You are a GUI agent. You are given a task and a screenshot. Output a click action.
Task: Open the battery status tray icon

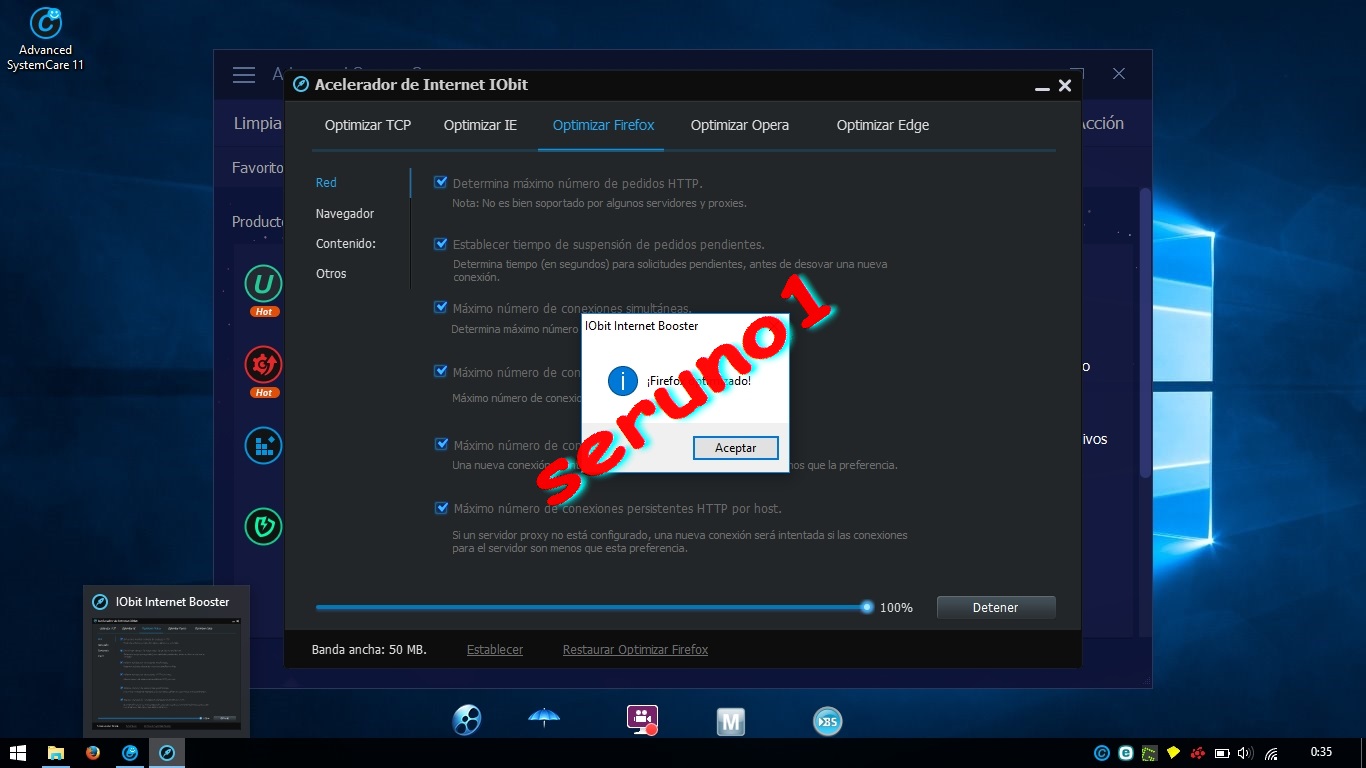1222,753
